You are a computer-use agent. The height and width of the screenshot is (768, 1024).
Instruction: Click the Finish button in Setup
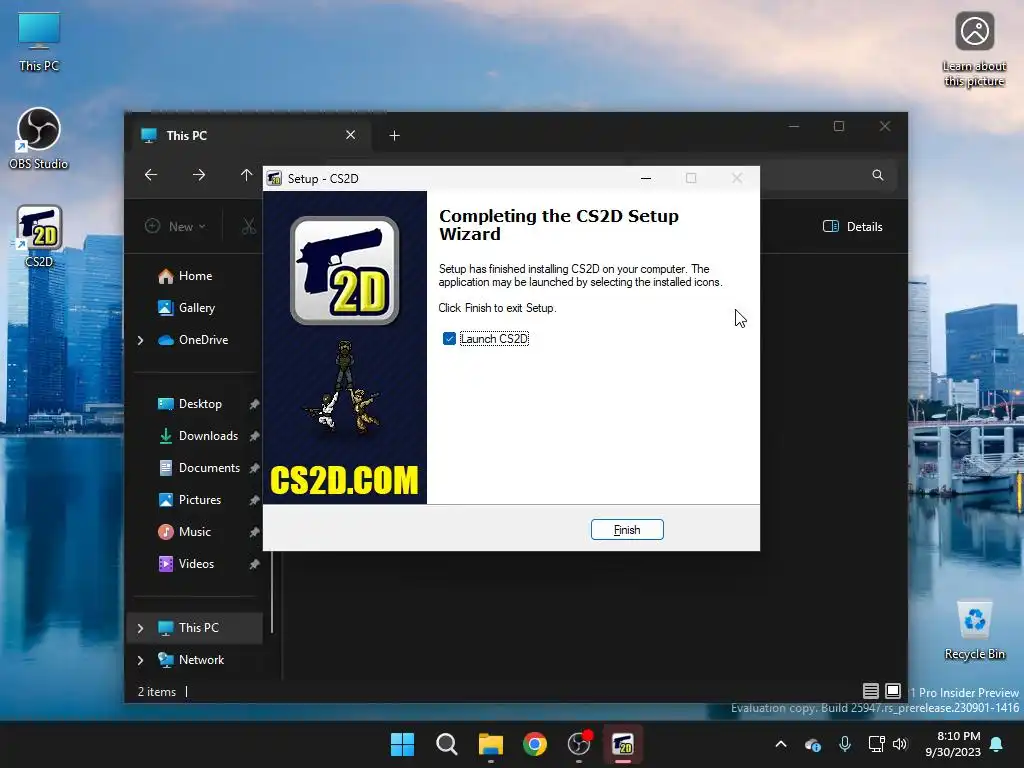pyautogui.click(x=627, y=530)
